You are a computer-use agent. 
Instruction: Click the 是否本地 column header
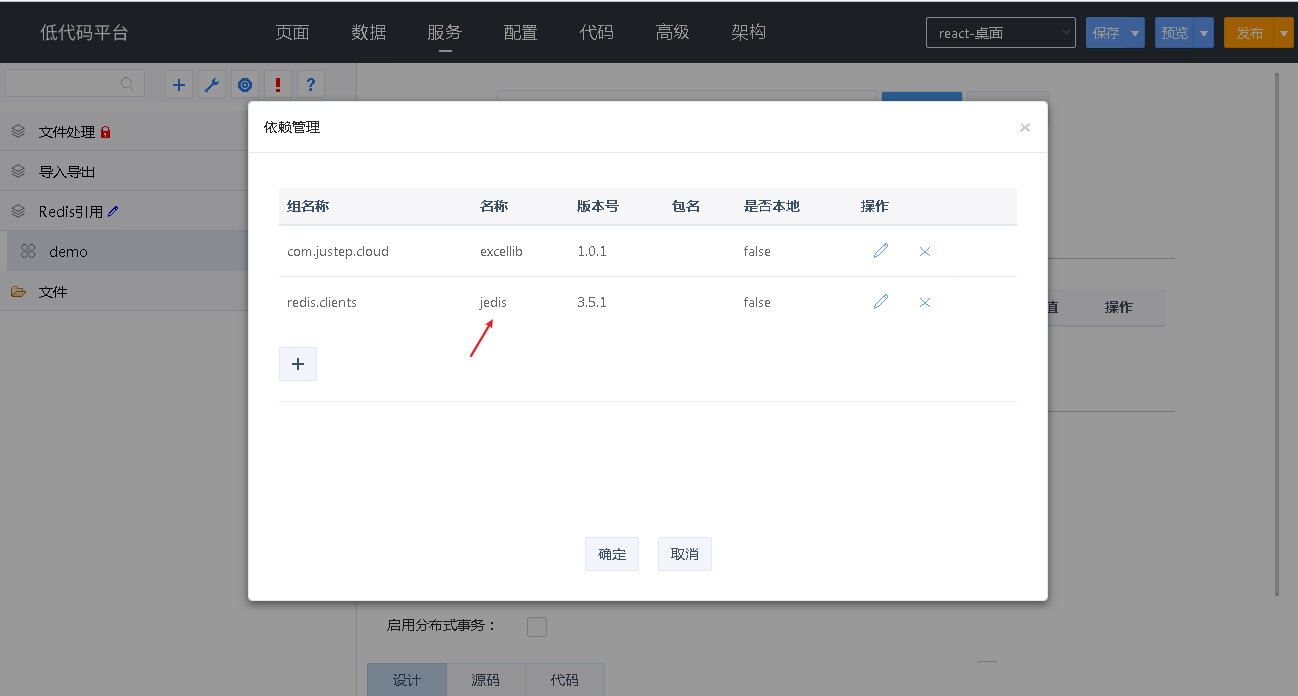tap(772, 206)
